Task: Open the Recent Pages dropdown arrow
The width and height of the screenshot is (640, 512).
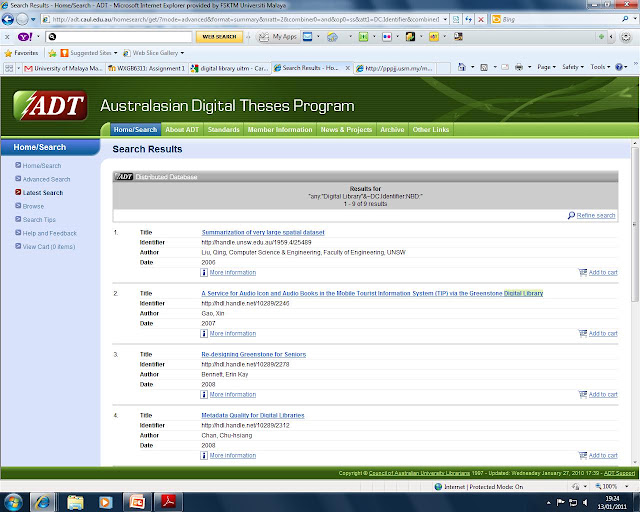Action: pos(33,19)
